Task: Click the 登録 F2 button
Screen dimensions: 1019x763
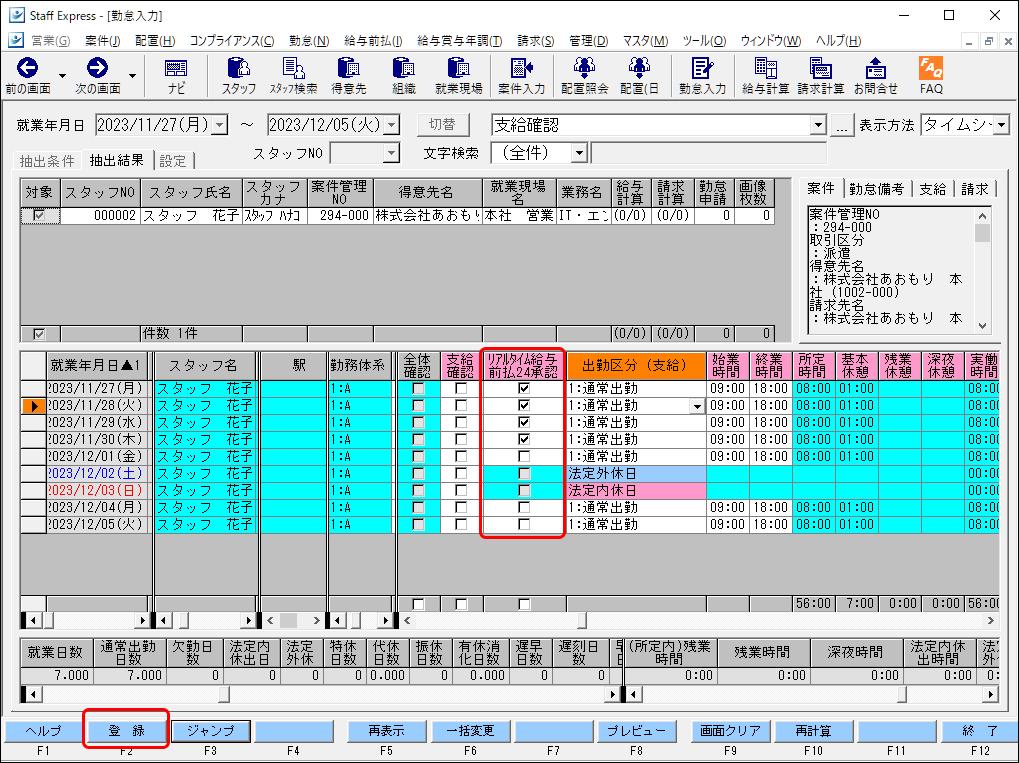Action: (x=126, y=731)
